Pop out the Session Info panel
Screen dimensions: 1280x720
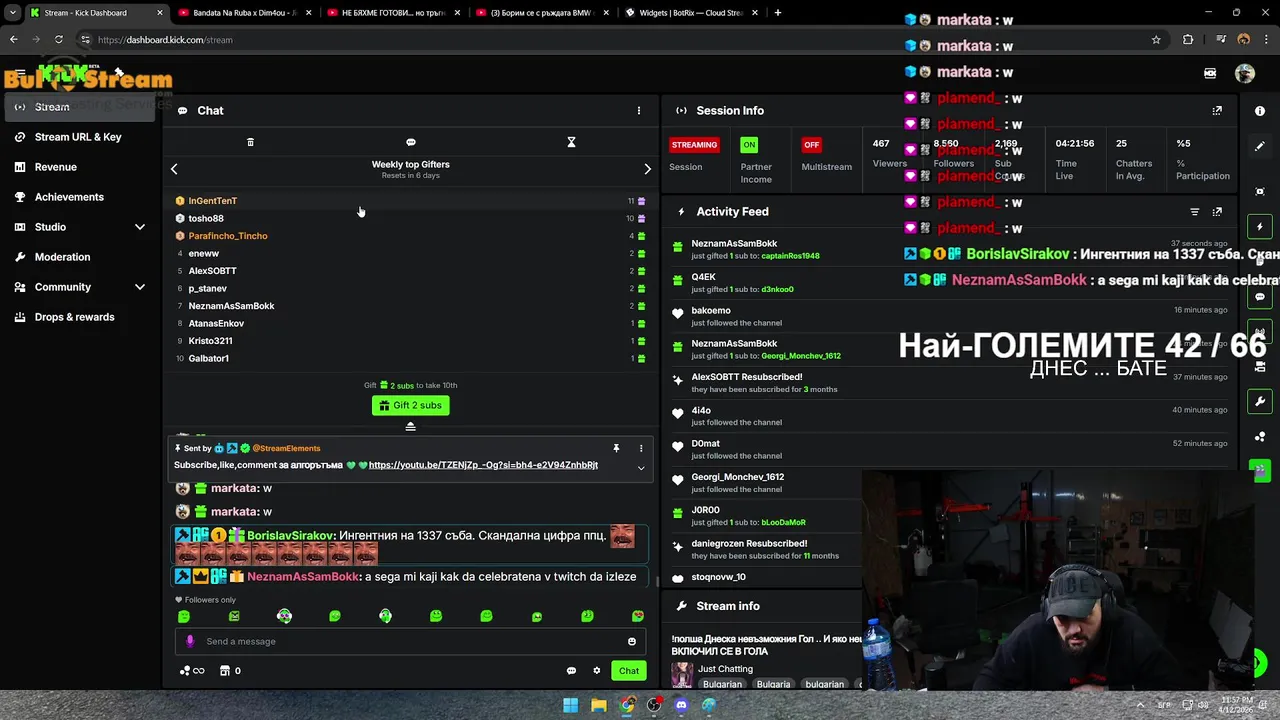(x=1217, y=111)
